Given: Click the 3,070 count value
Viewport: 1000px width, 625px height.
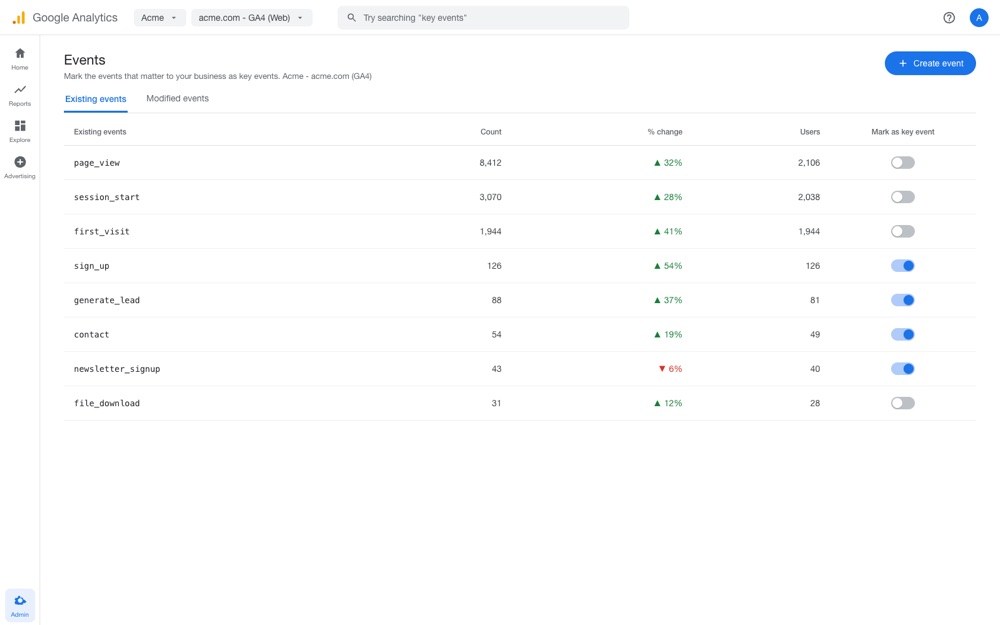Looking at the screenshot, I should [490, 197].
